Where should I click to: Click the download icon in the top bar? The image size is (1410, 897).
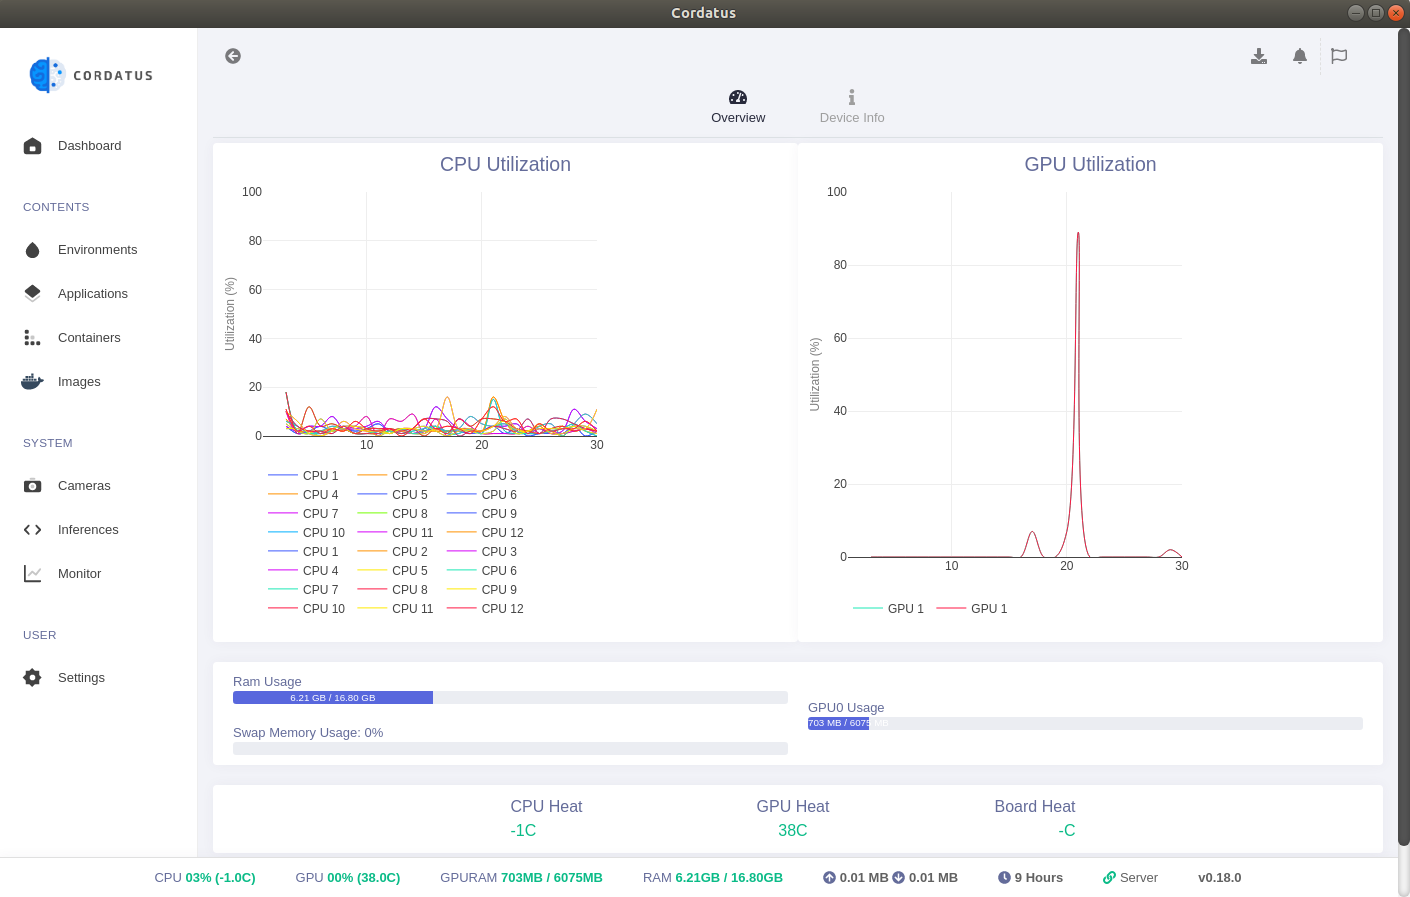1259,56
